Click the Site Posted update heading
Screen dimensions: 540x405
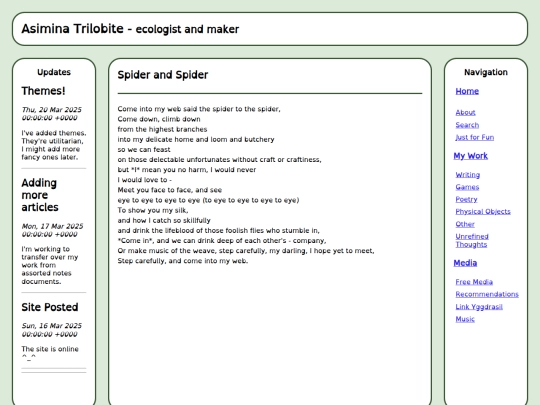(50, 307)
